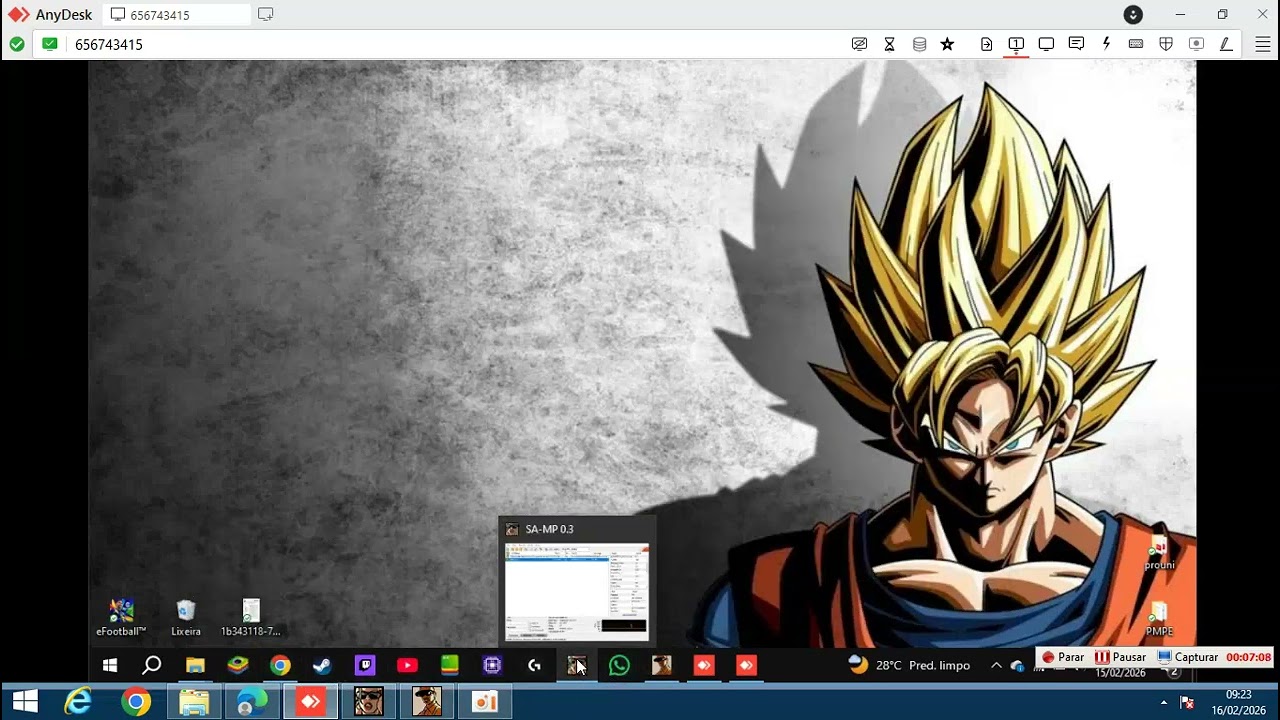This screenshot has height=720, width=1280.
Task: Click the second AnyDesk icon on remote taskbar
Action: tap(746, 665)
